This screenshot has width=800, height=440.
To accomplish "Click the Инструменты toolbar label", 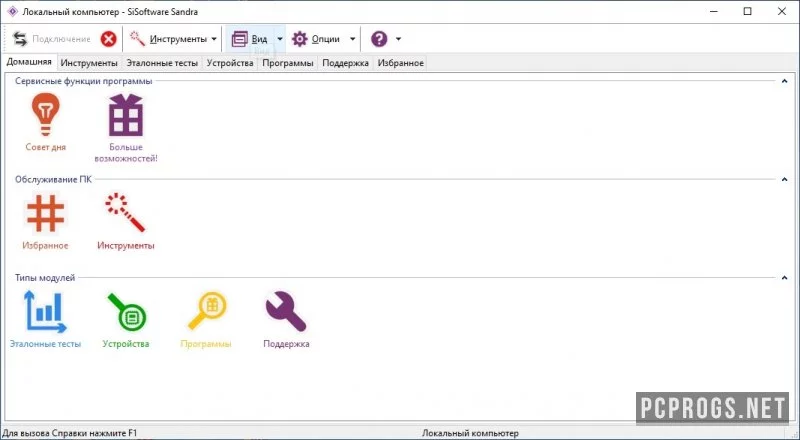I will pos(178,39).
